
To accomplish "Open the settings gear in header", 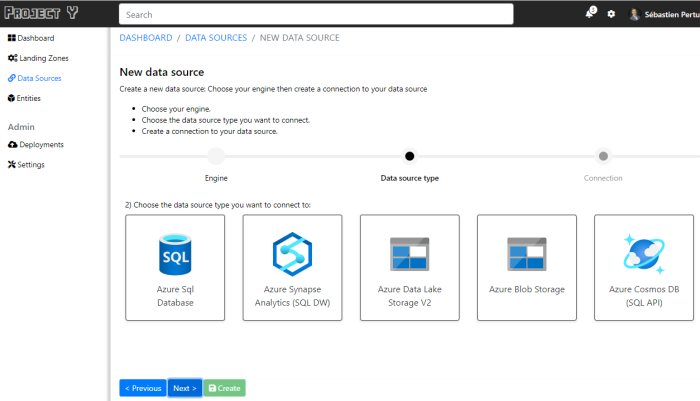I will (611, 14).
